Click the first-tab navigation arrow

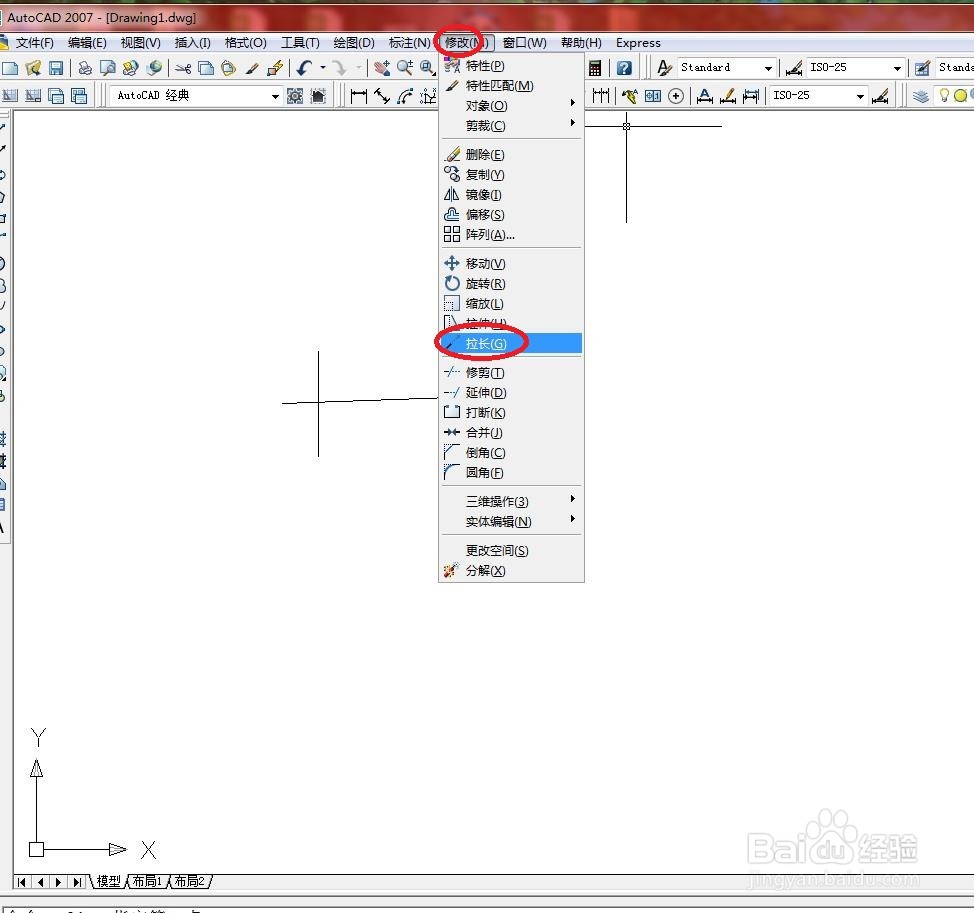[x=22, y=882]
